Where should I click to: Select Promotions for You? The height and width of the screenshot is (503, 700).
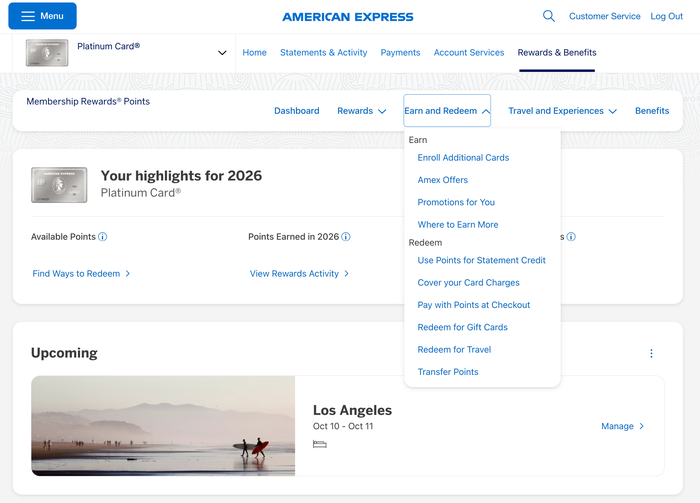(x=456, y=202)
